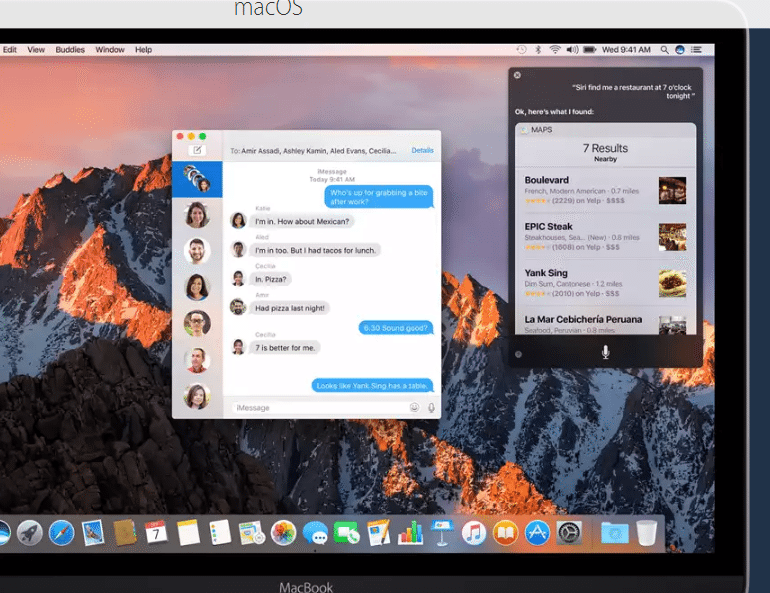Click message "I'm in. How about Mexican?"
Image resolution: width=770 pixels, height=593 pixels.
point(302,221)
